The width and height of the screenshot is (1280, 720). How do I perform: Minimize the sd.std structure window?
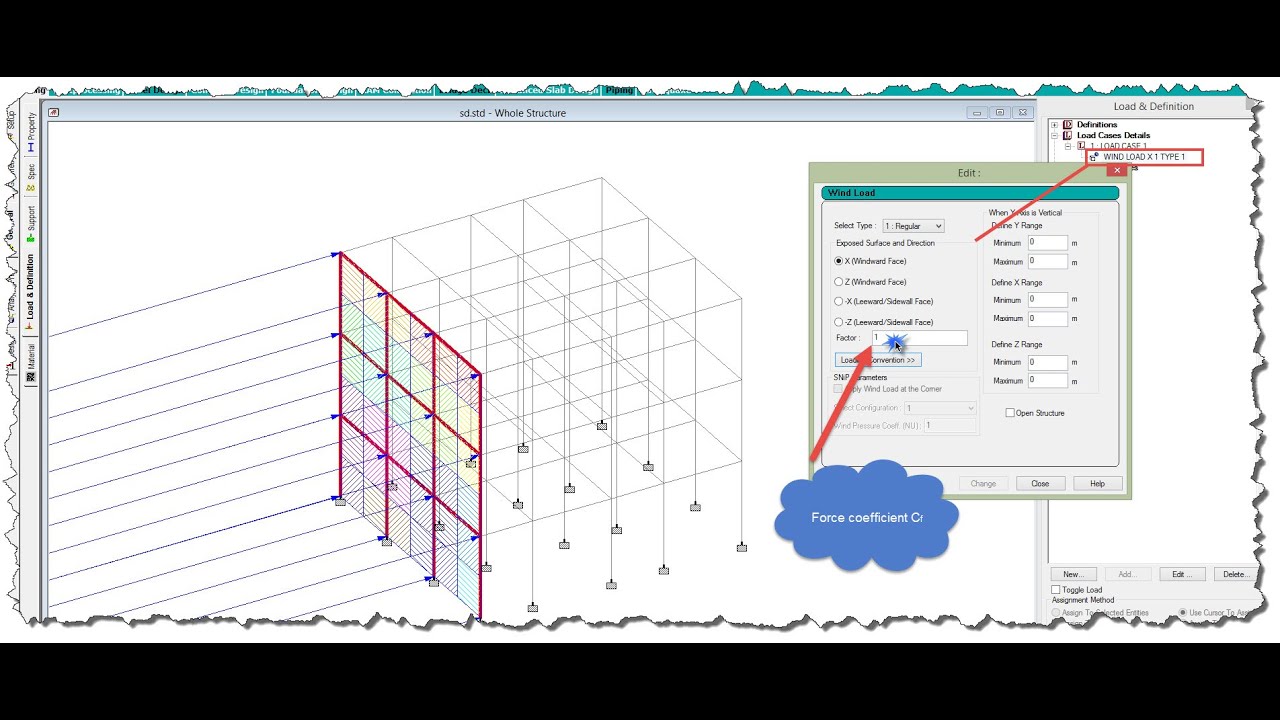click(977, 113)
